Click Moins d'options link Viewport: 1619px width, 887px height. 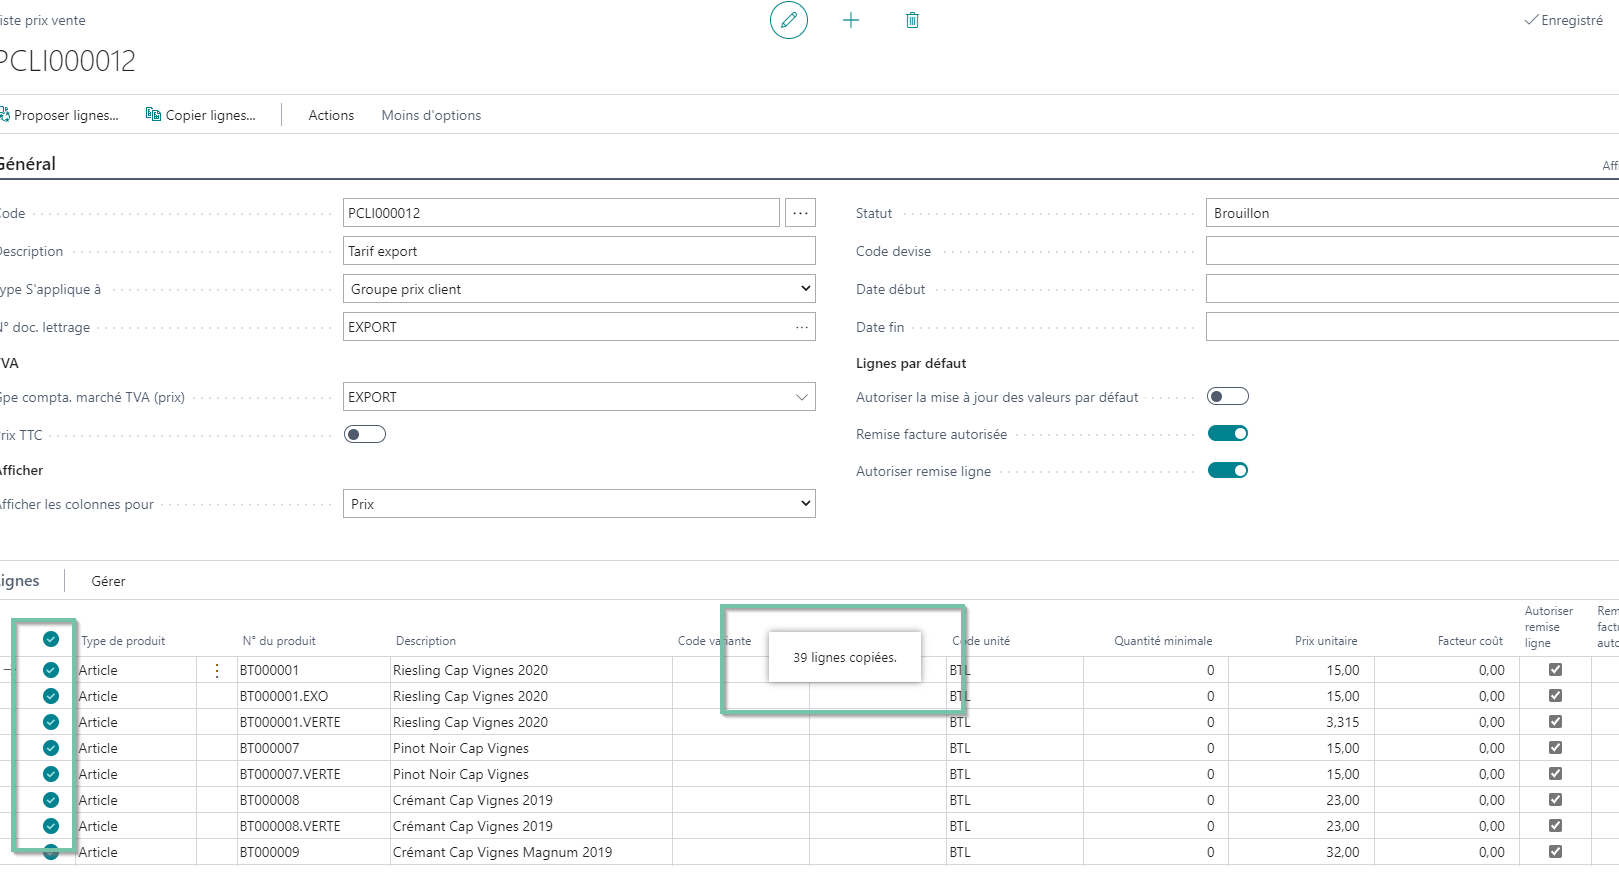click(431, 115)
